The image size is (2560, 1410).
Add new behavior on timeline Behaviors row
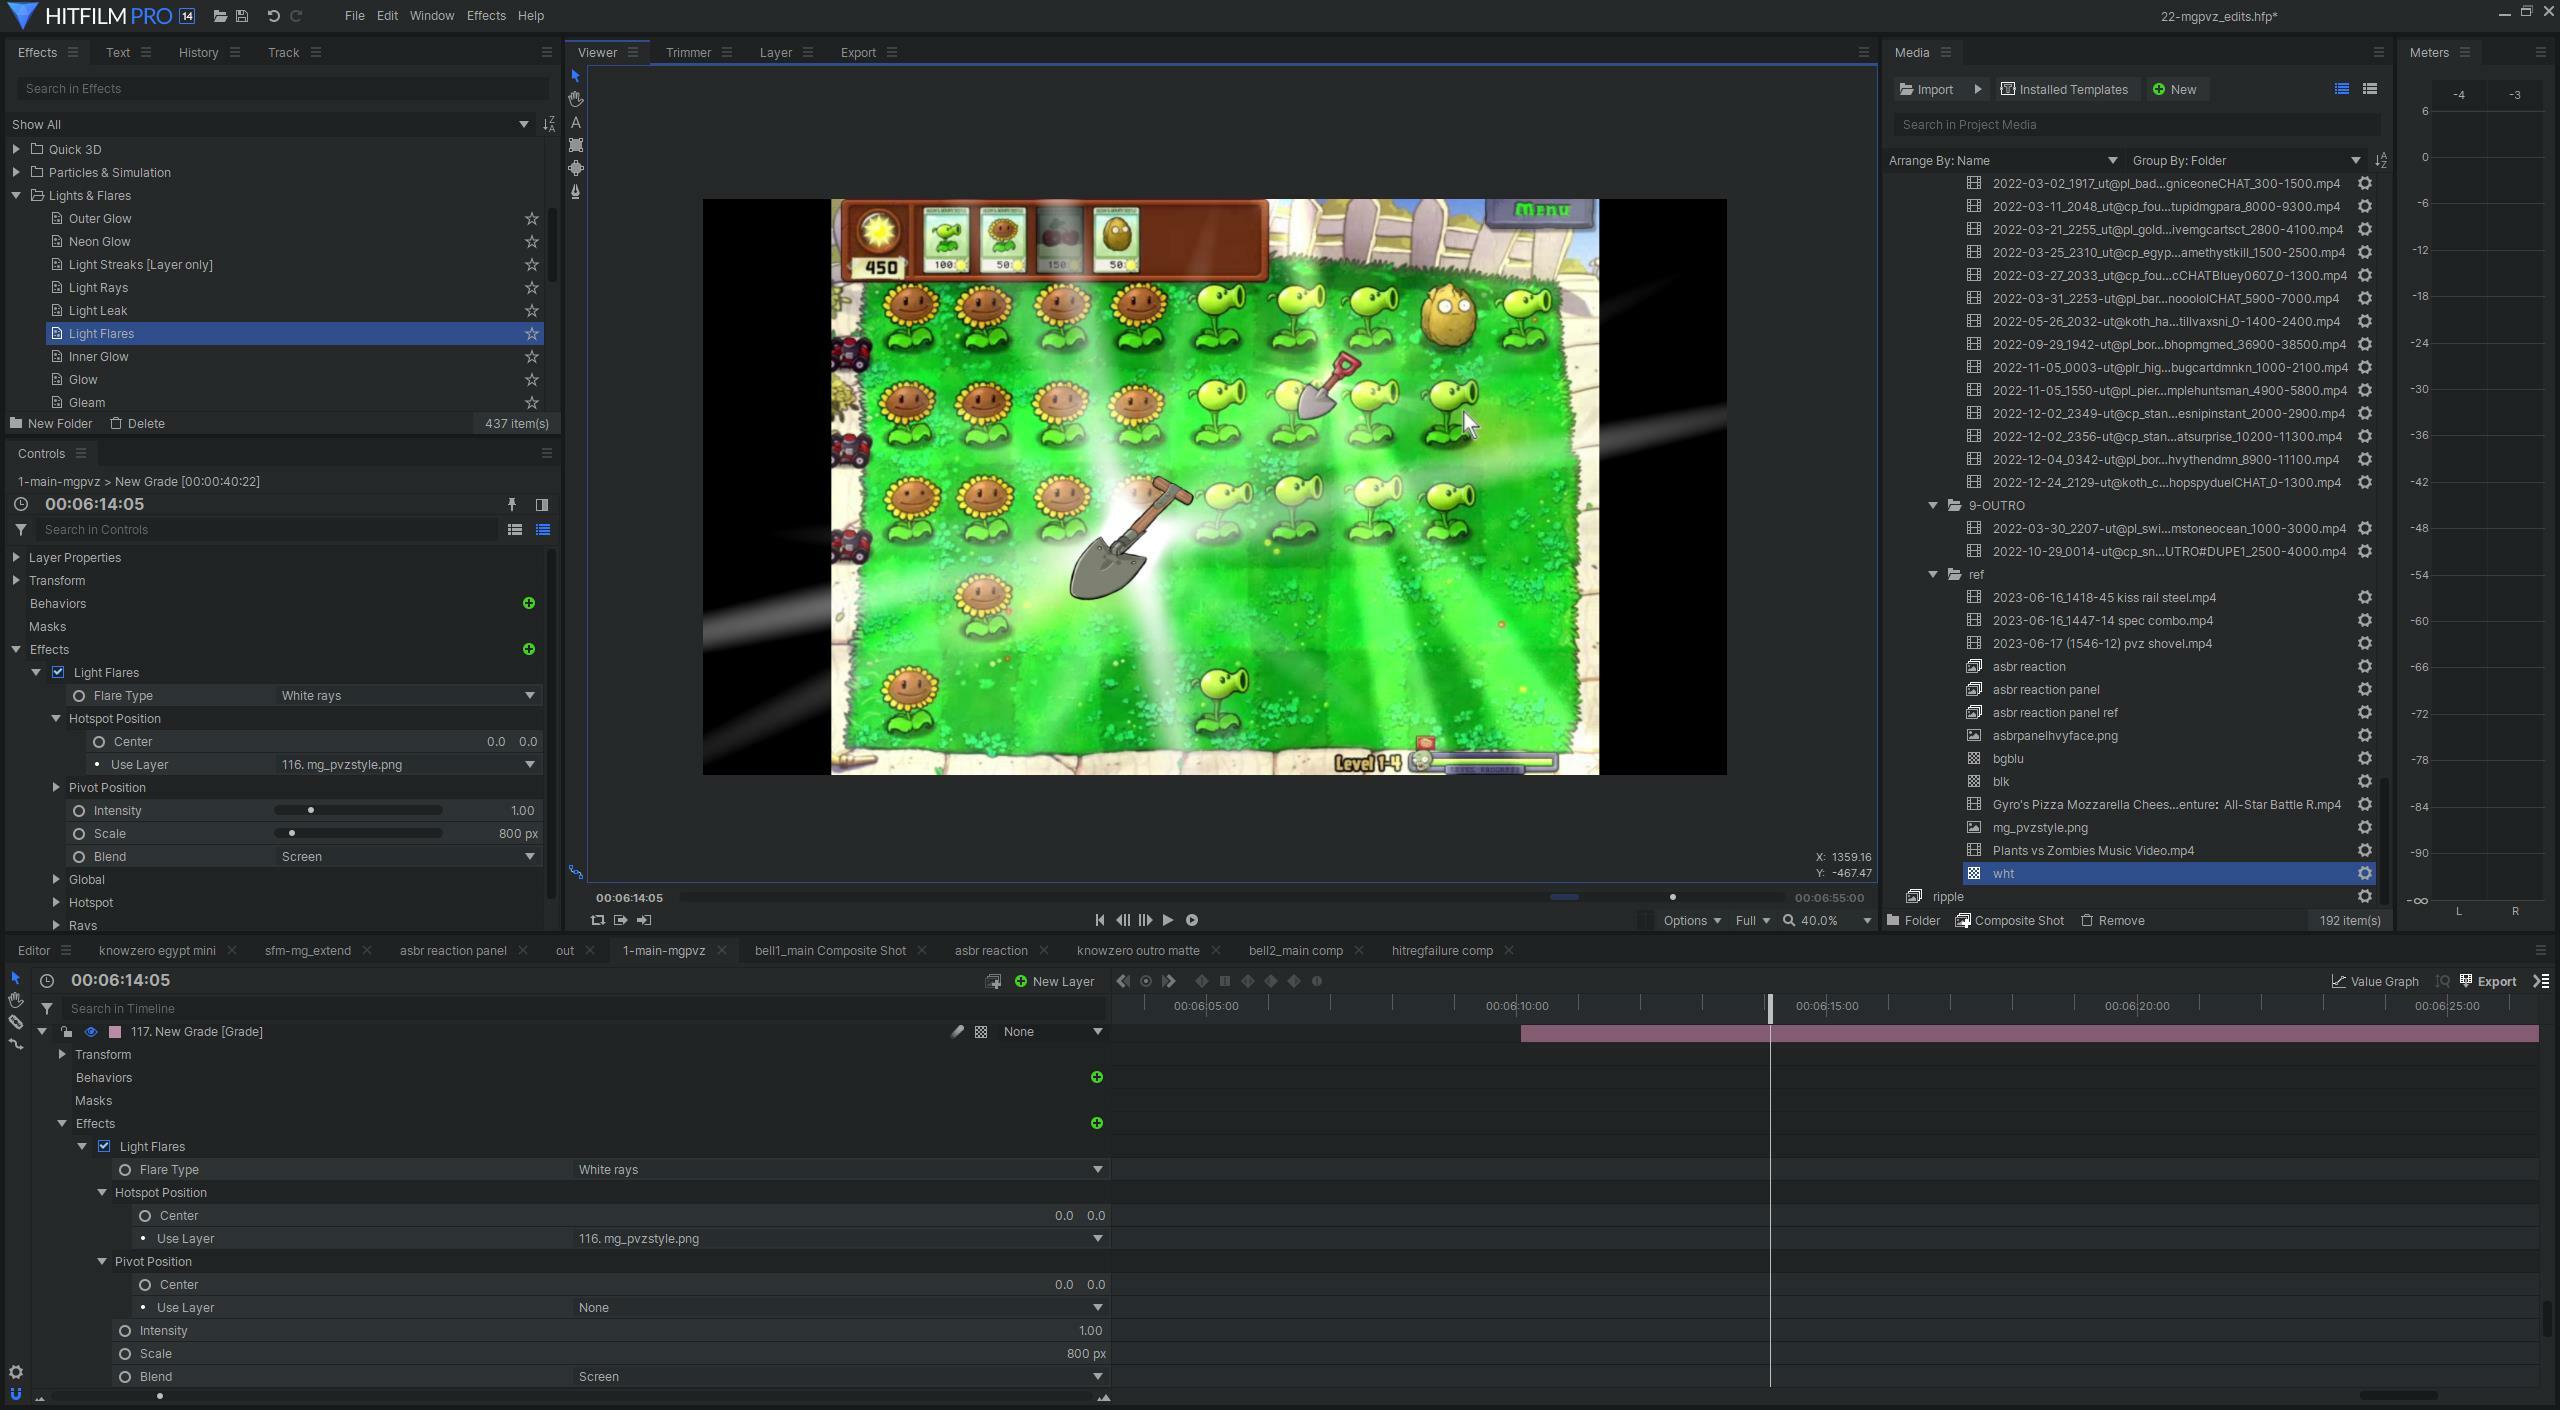pos(1097,1078)
